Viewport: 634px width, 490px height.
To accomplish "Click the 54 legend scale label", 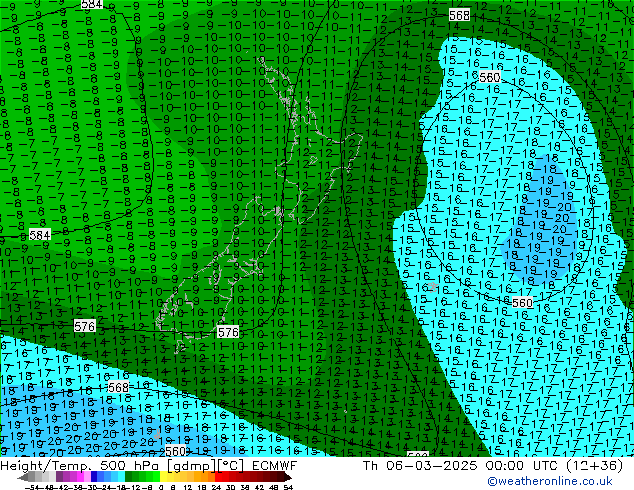I will pyautogui.click(x=288, y=487).
